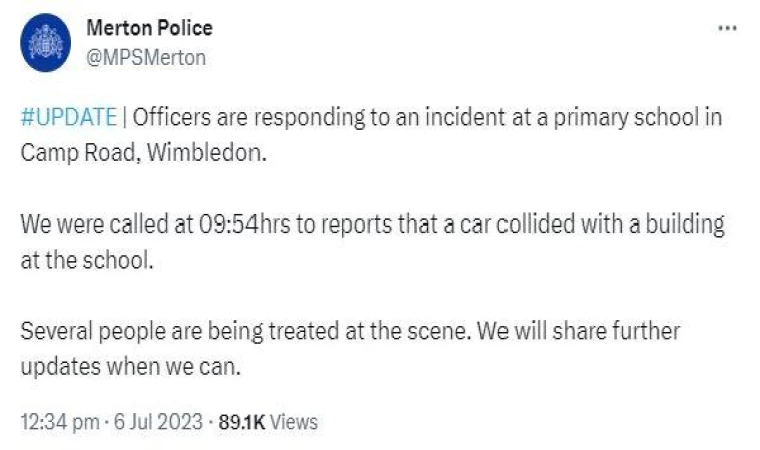Open the tweet's more options menu
760x450 pixels.
(x=727, y=28)
